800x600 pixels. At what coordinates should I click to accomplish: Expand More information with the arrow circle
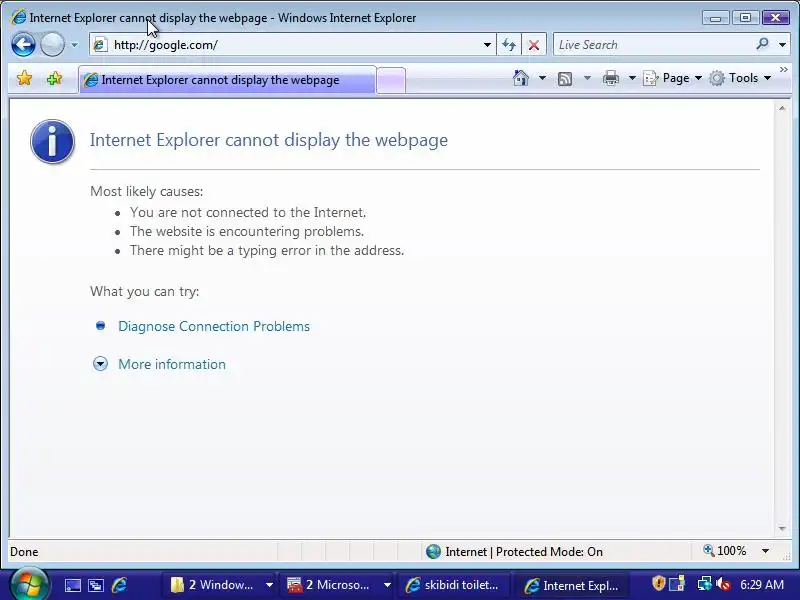point(101,364)
